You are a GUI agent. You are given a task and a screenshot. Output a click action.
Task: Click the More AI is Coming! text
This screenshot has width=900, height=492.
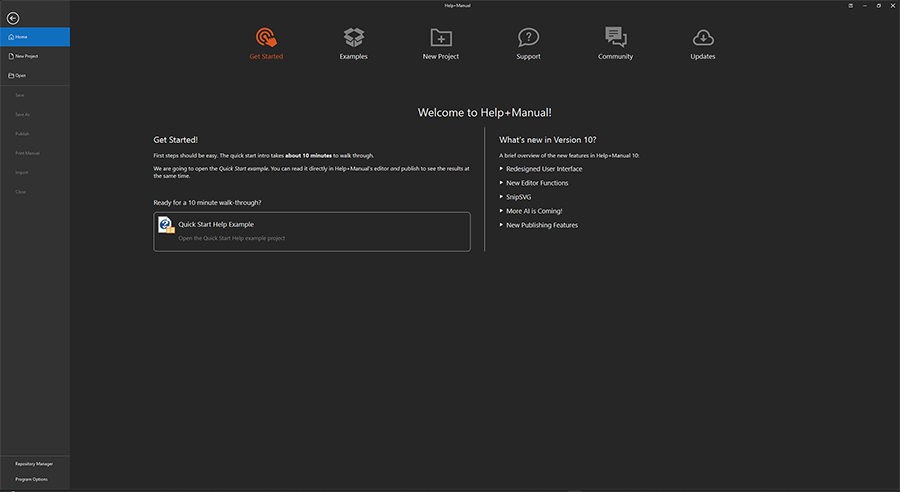[x=534, y=211]
